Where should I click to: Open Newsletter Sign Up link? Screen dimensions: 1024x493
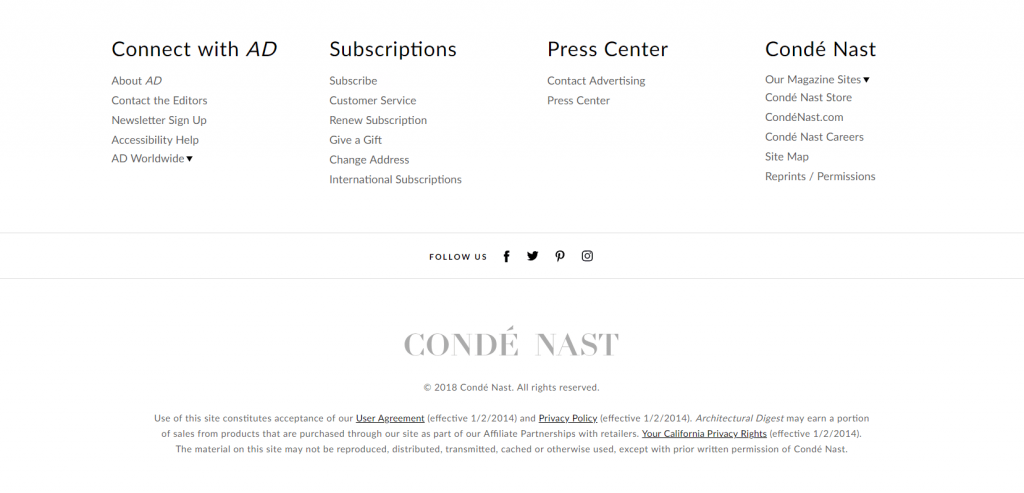pyautogui.click(x=159, y=120)
